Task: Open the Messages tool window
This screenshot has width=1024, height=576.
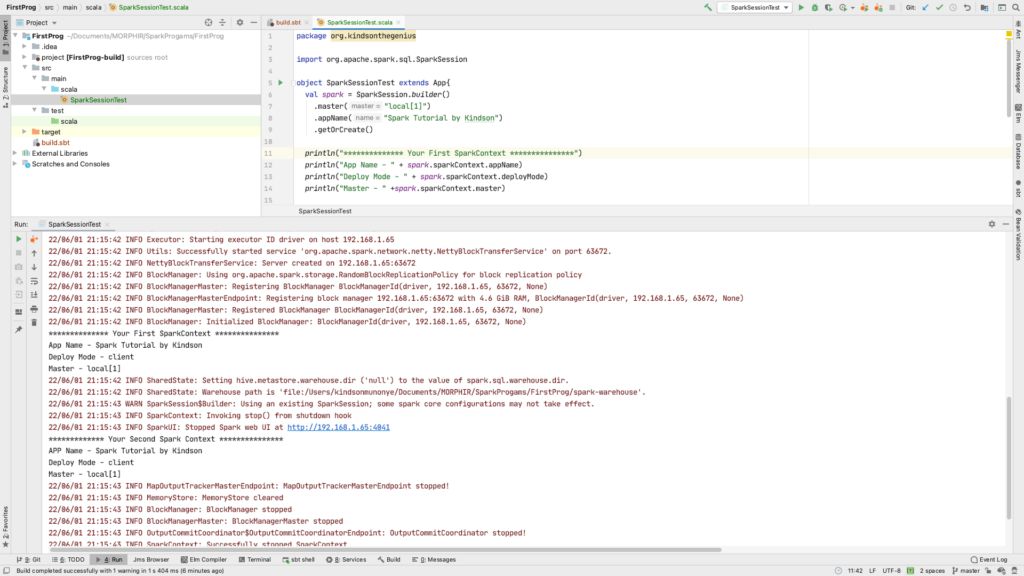Action: pos(434,560)
